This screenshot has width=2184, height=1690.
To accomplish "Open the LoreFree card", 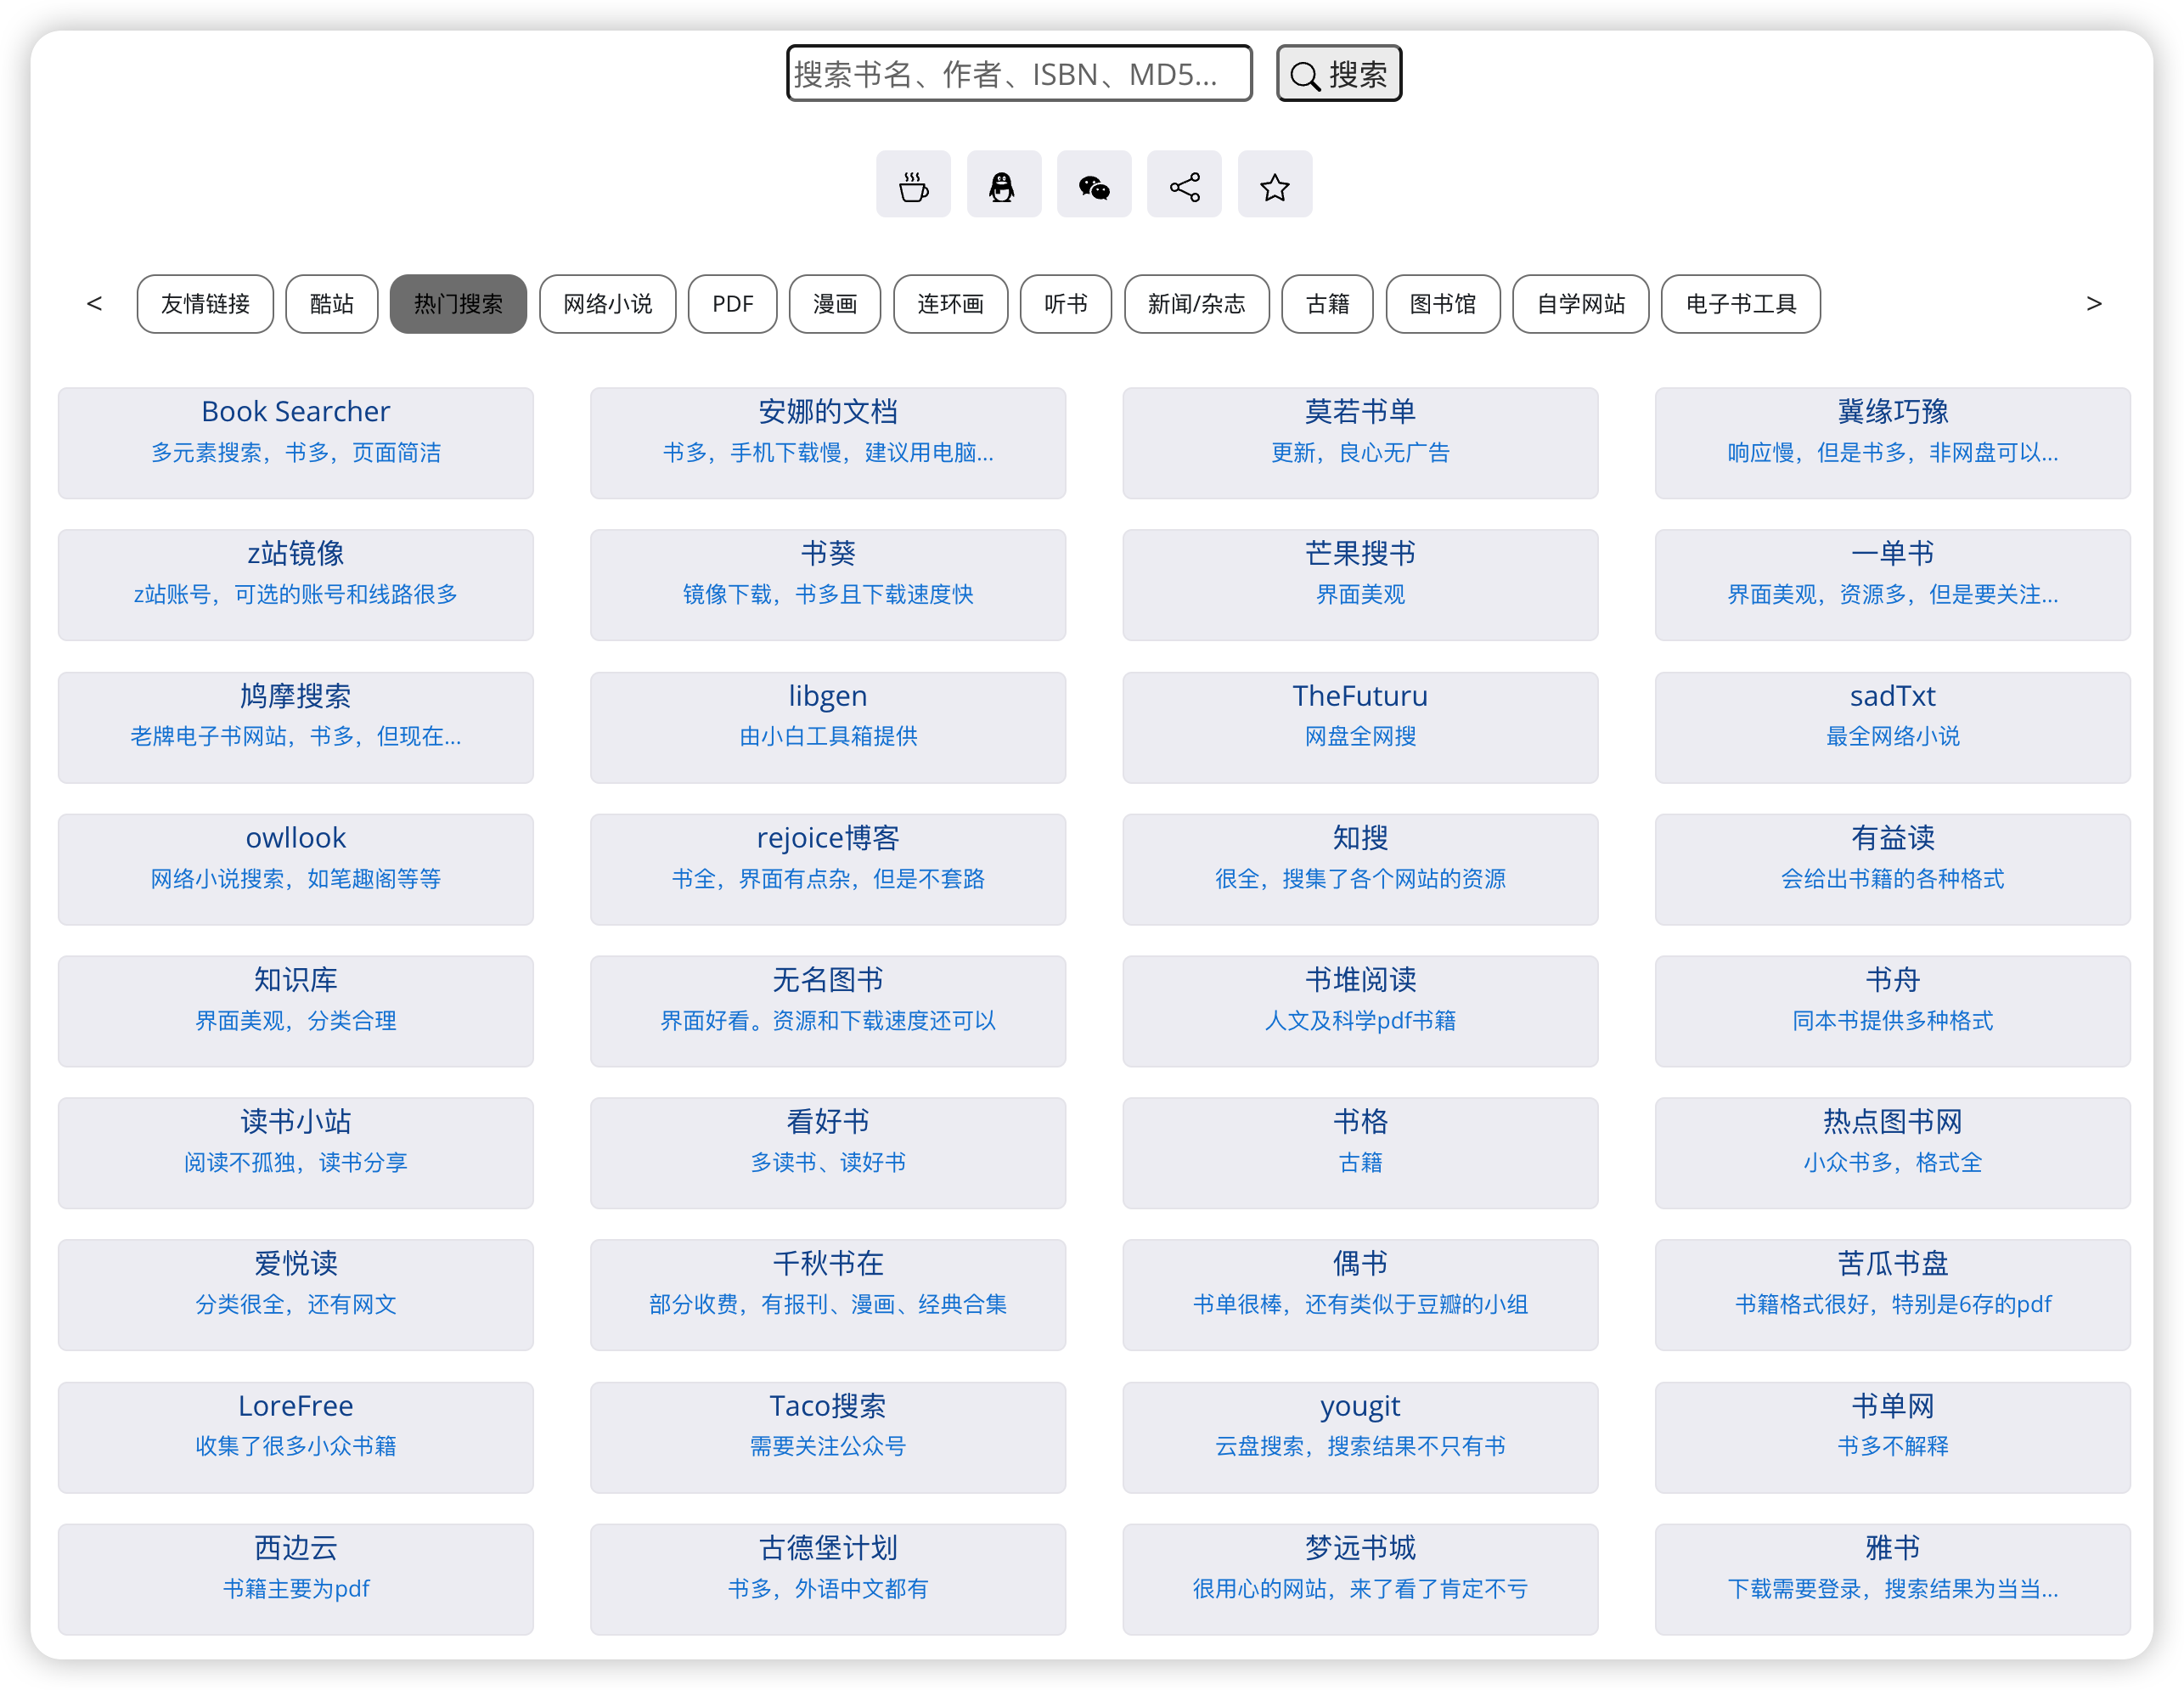I will [296, 1437].
